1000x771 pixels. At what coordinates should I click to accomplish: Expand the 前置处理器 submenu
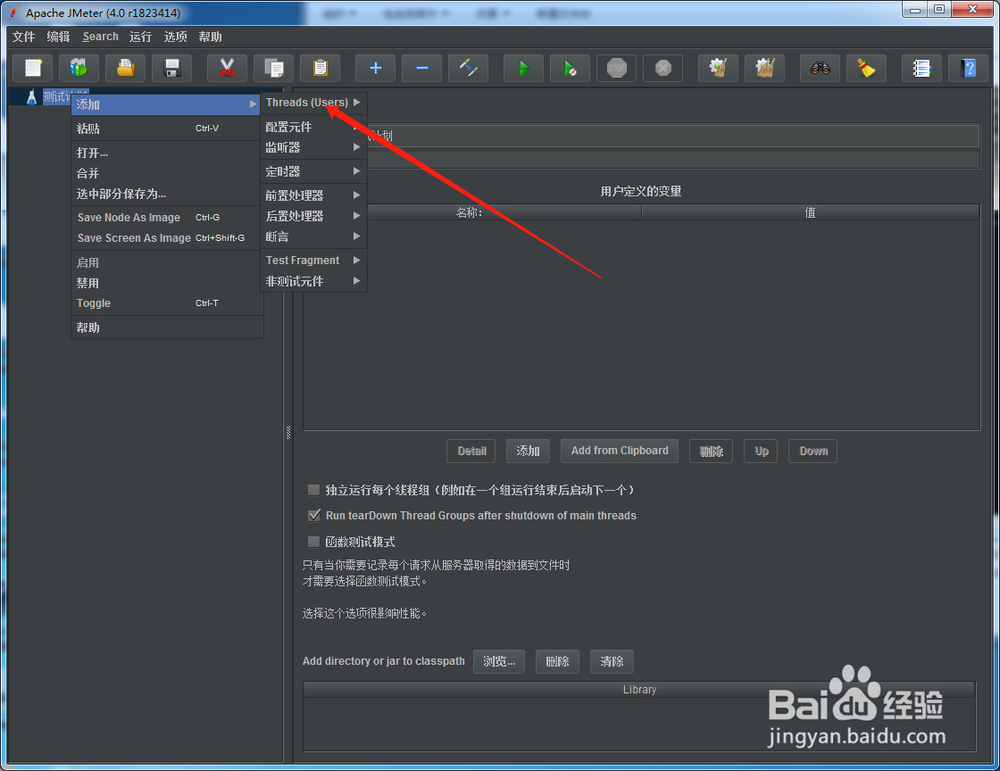[x=314, y=195]
